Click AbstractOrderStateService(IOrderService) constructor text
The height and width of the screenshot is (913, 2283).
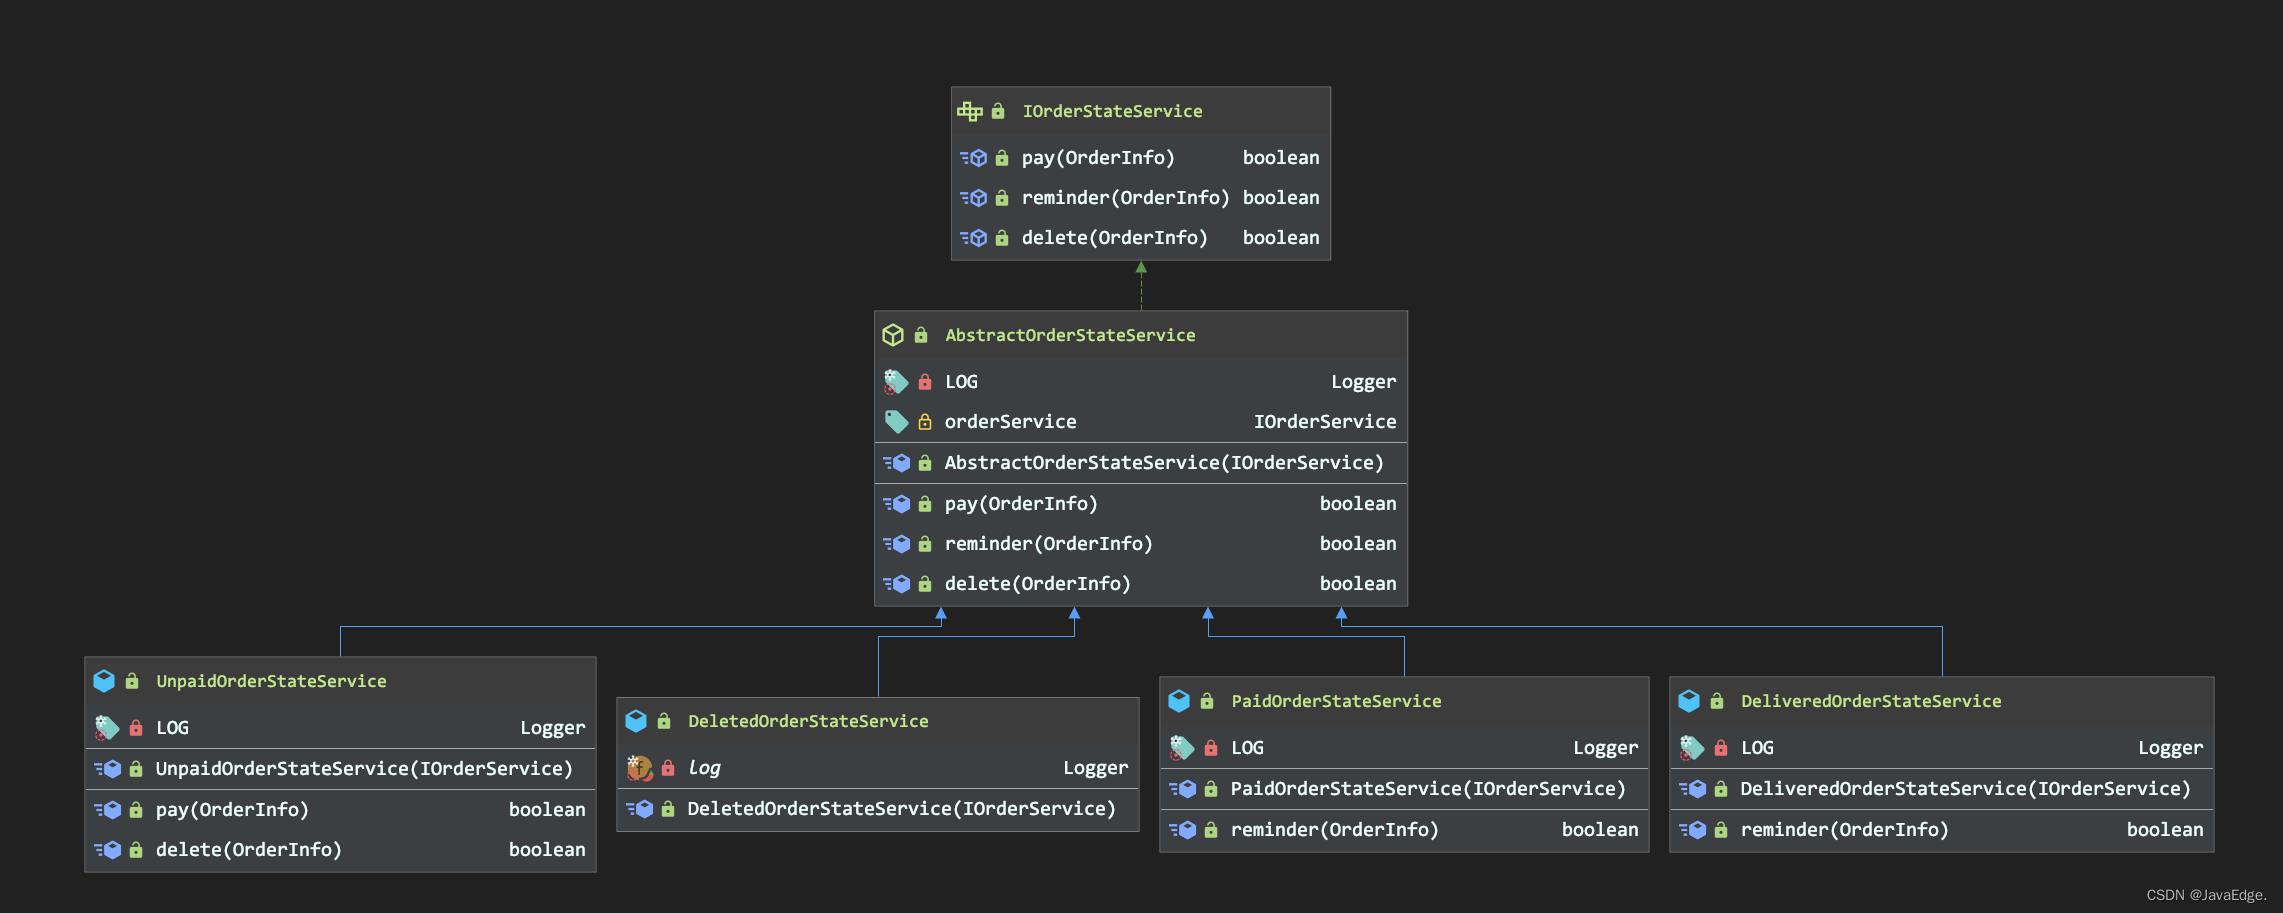pyautogui.click(x=1164, y=463)
